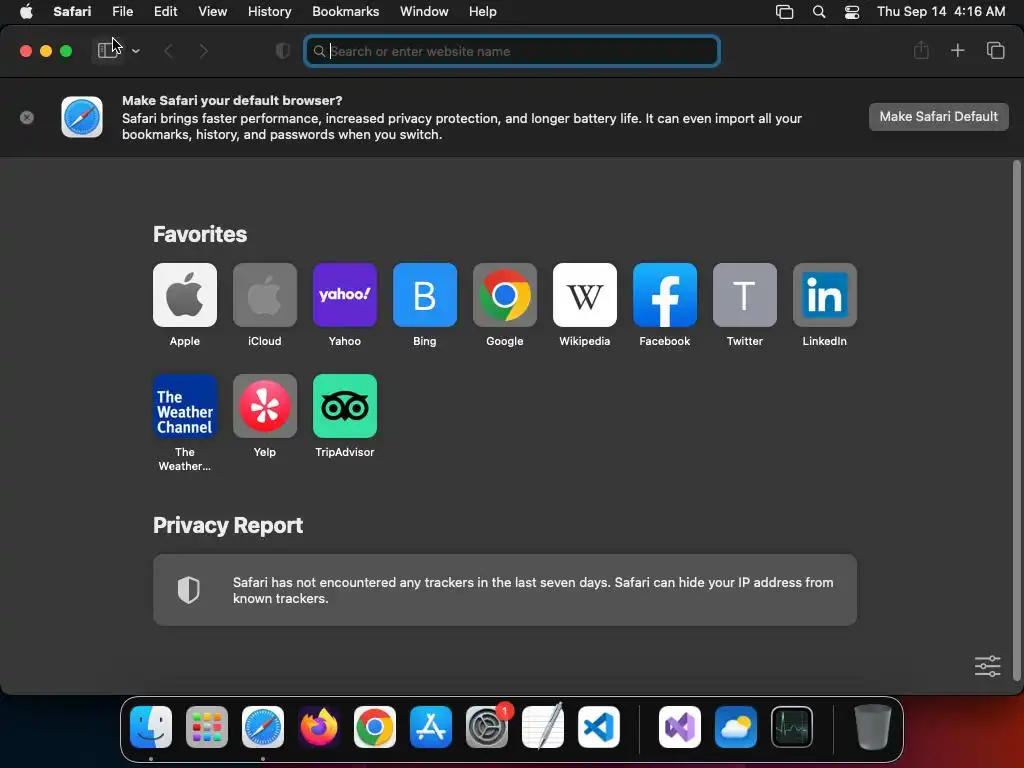Expand the tab group dropdown arrow
This screenshot has height=768, width=1024.
coord(135,51)
